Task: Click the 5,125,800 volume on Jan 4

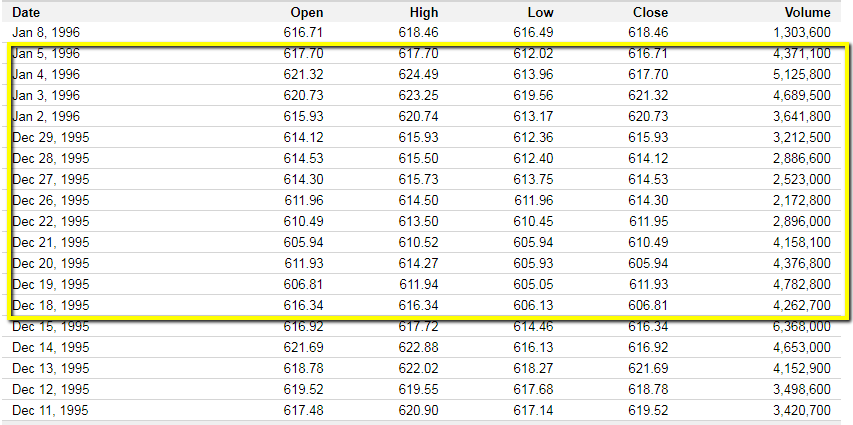Action: (802, 75)
